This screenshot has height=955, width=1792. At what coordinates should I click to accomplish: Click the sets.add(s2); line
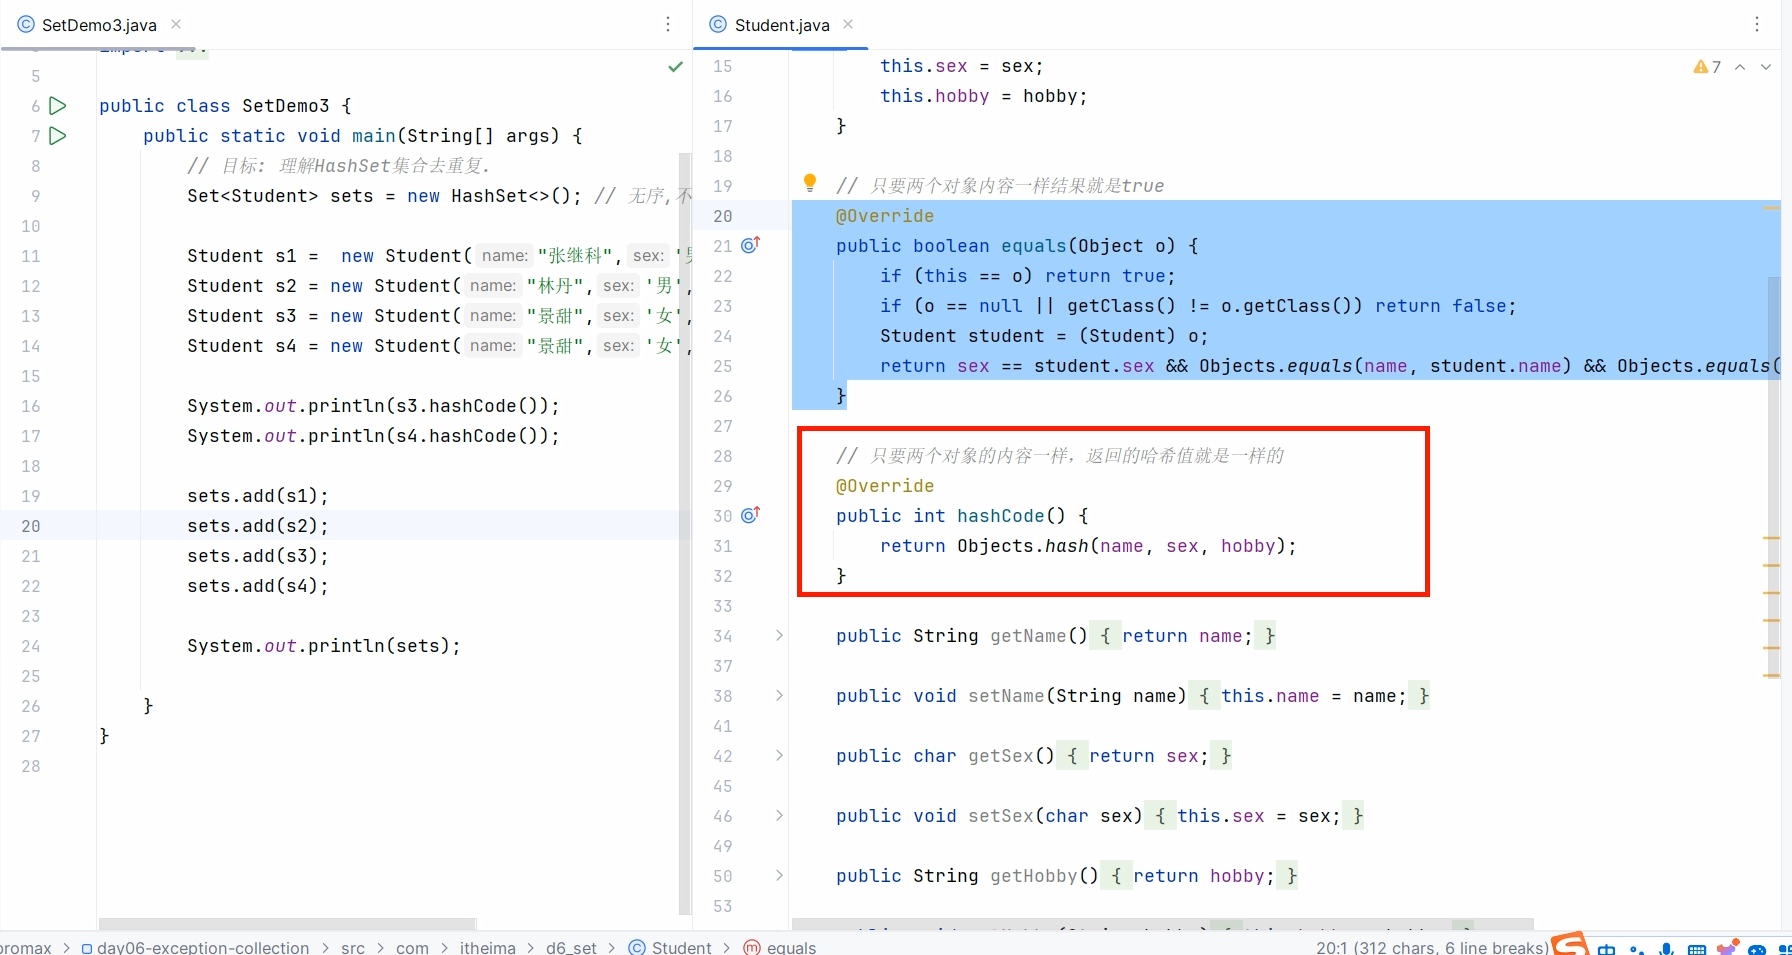[x=257, y=526]
